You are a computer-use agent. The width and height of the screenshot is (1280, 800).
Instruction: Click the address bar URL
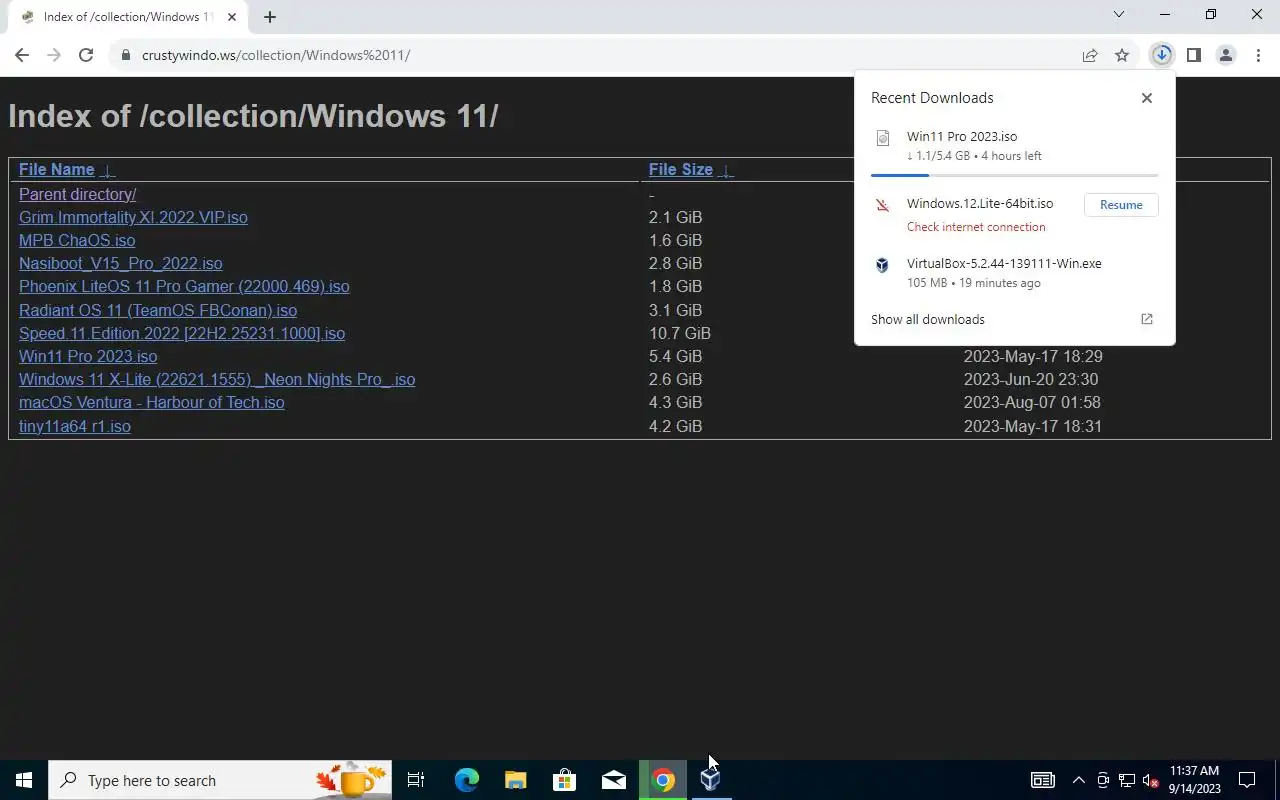coord(276,55)
